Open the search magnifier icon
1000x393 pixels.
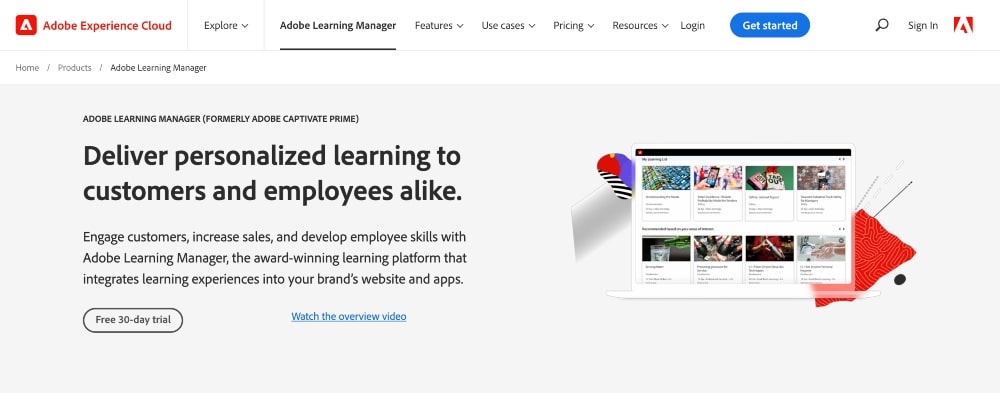point(882,26)
